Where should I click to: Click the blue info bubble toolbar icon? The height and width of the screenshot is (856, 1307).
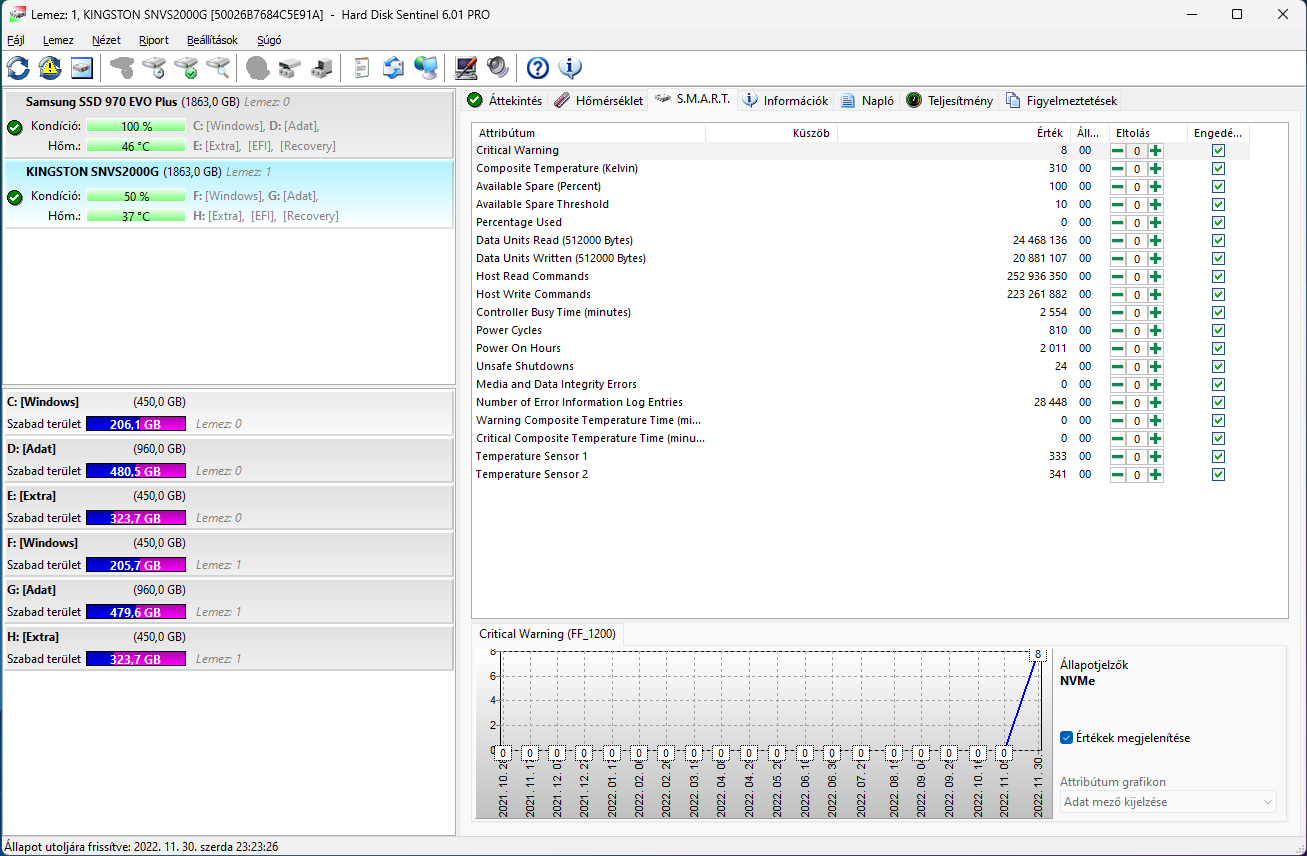pyautogui.click(x=570, y=68)
